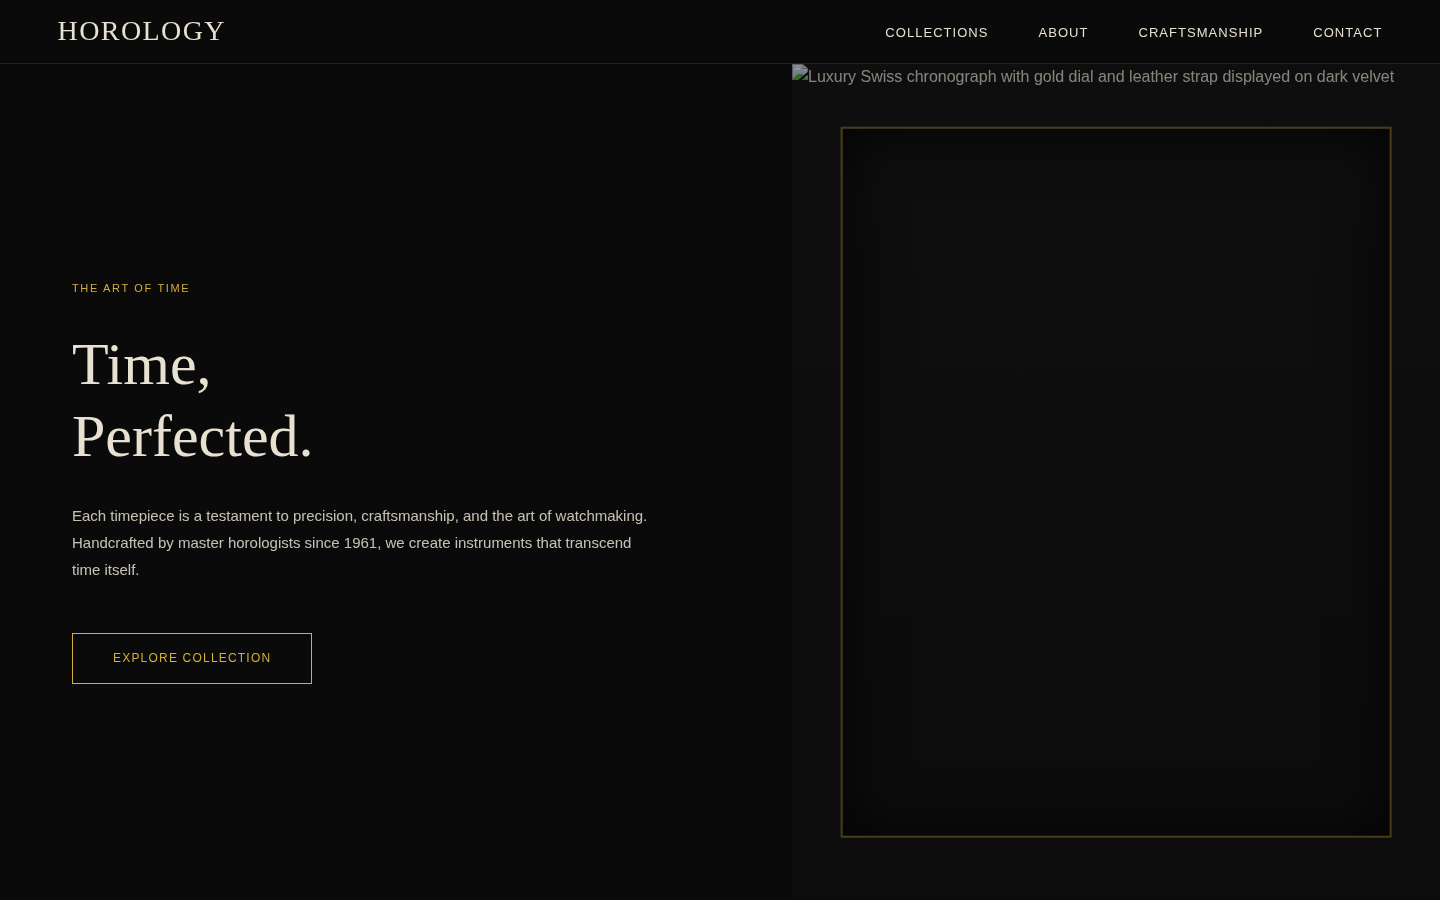
Task: Select the Time, Perfected headline
Action: tap(192, 400)
